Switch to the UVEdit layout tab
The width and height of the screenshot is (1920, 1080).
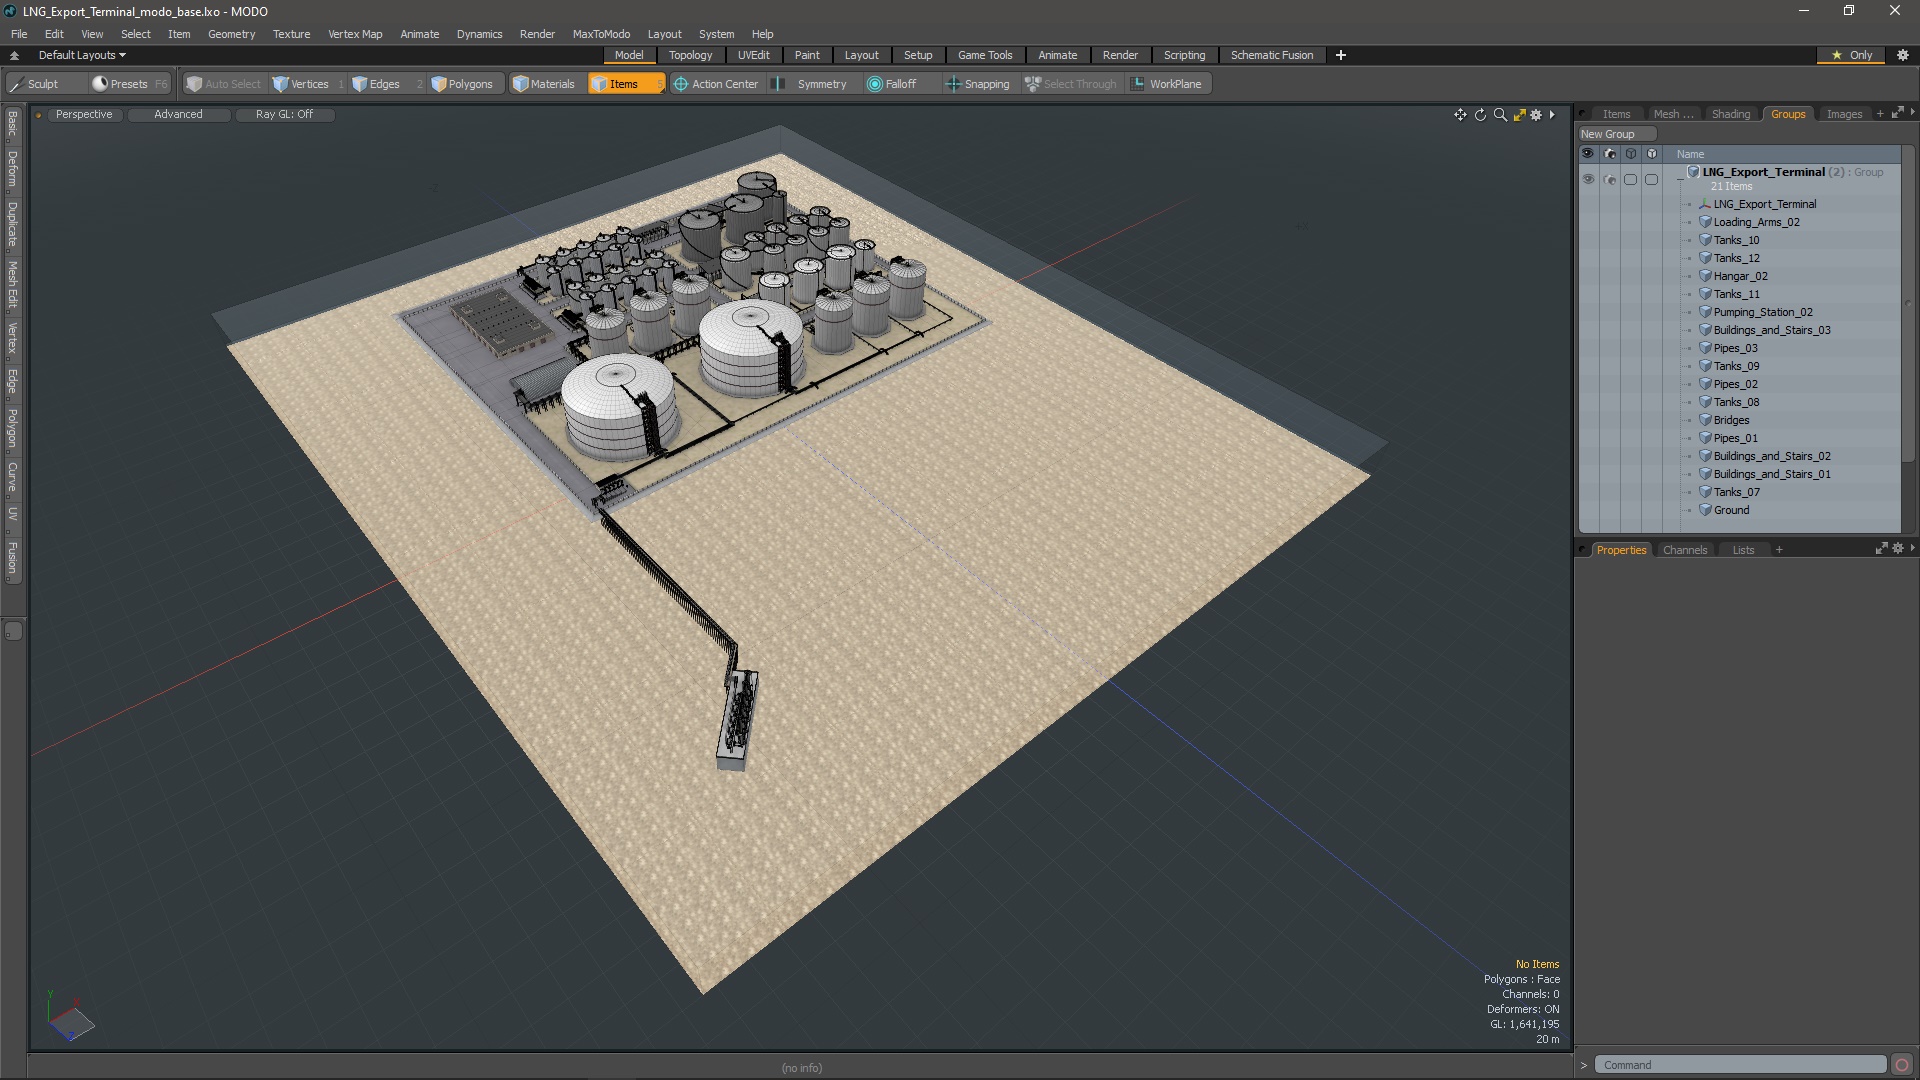(x=753, y=55)
